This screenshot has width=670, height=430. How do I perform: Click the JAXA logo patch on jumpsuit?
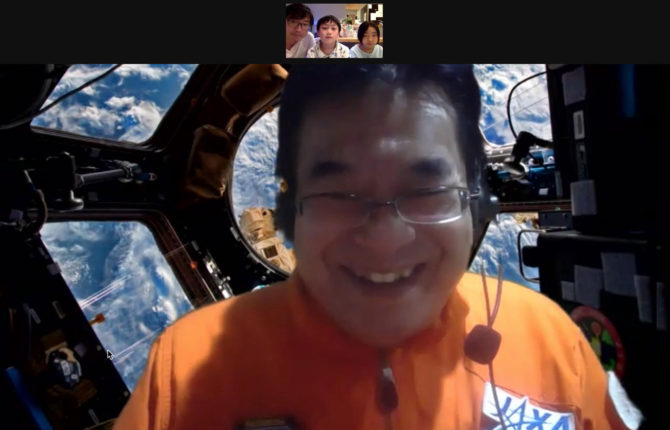[x=526, y=408]
